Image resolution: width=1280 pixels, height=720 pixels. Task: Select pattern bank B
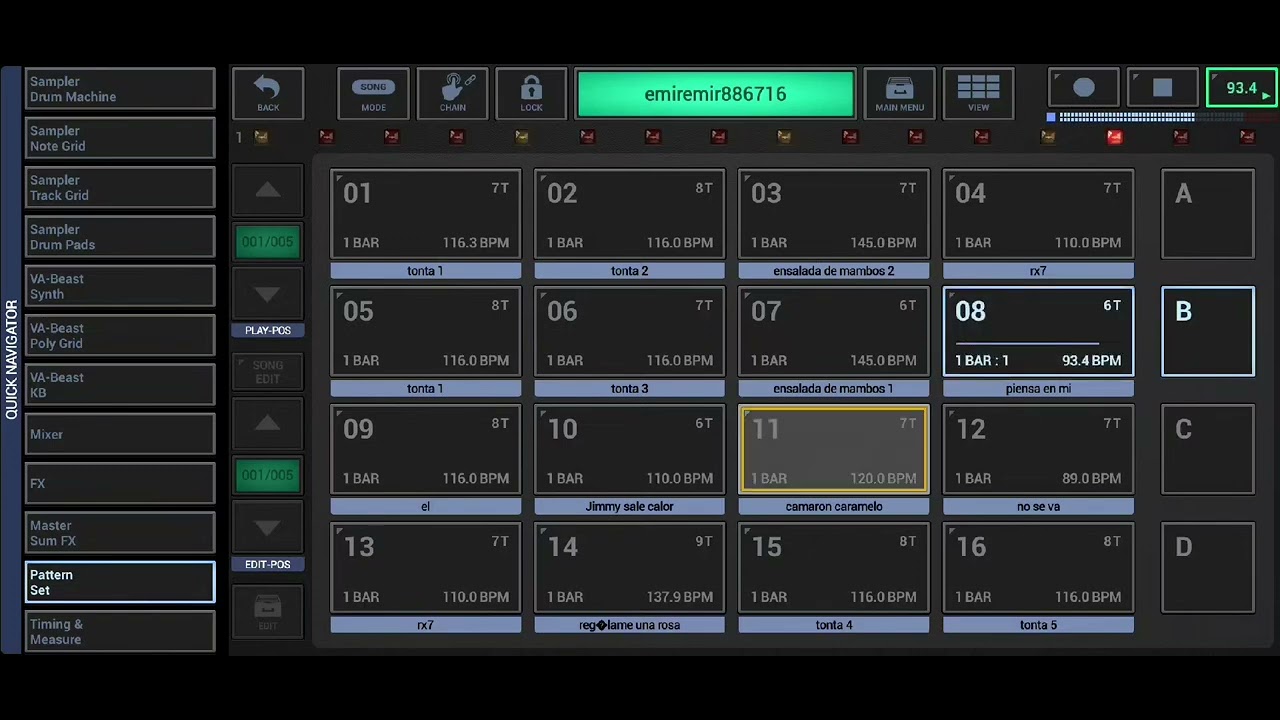pos(1207,332)
